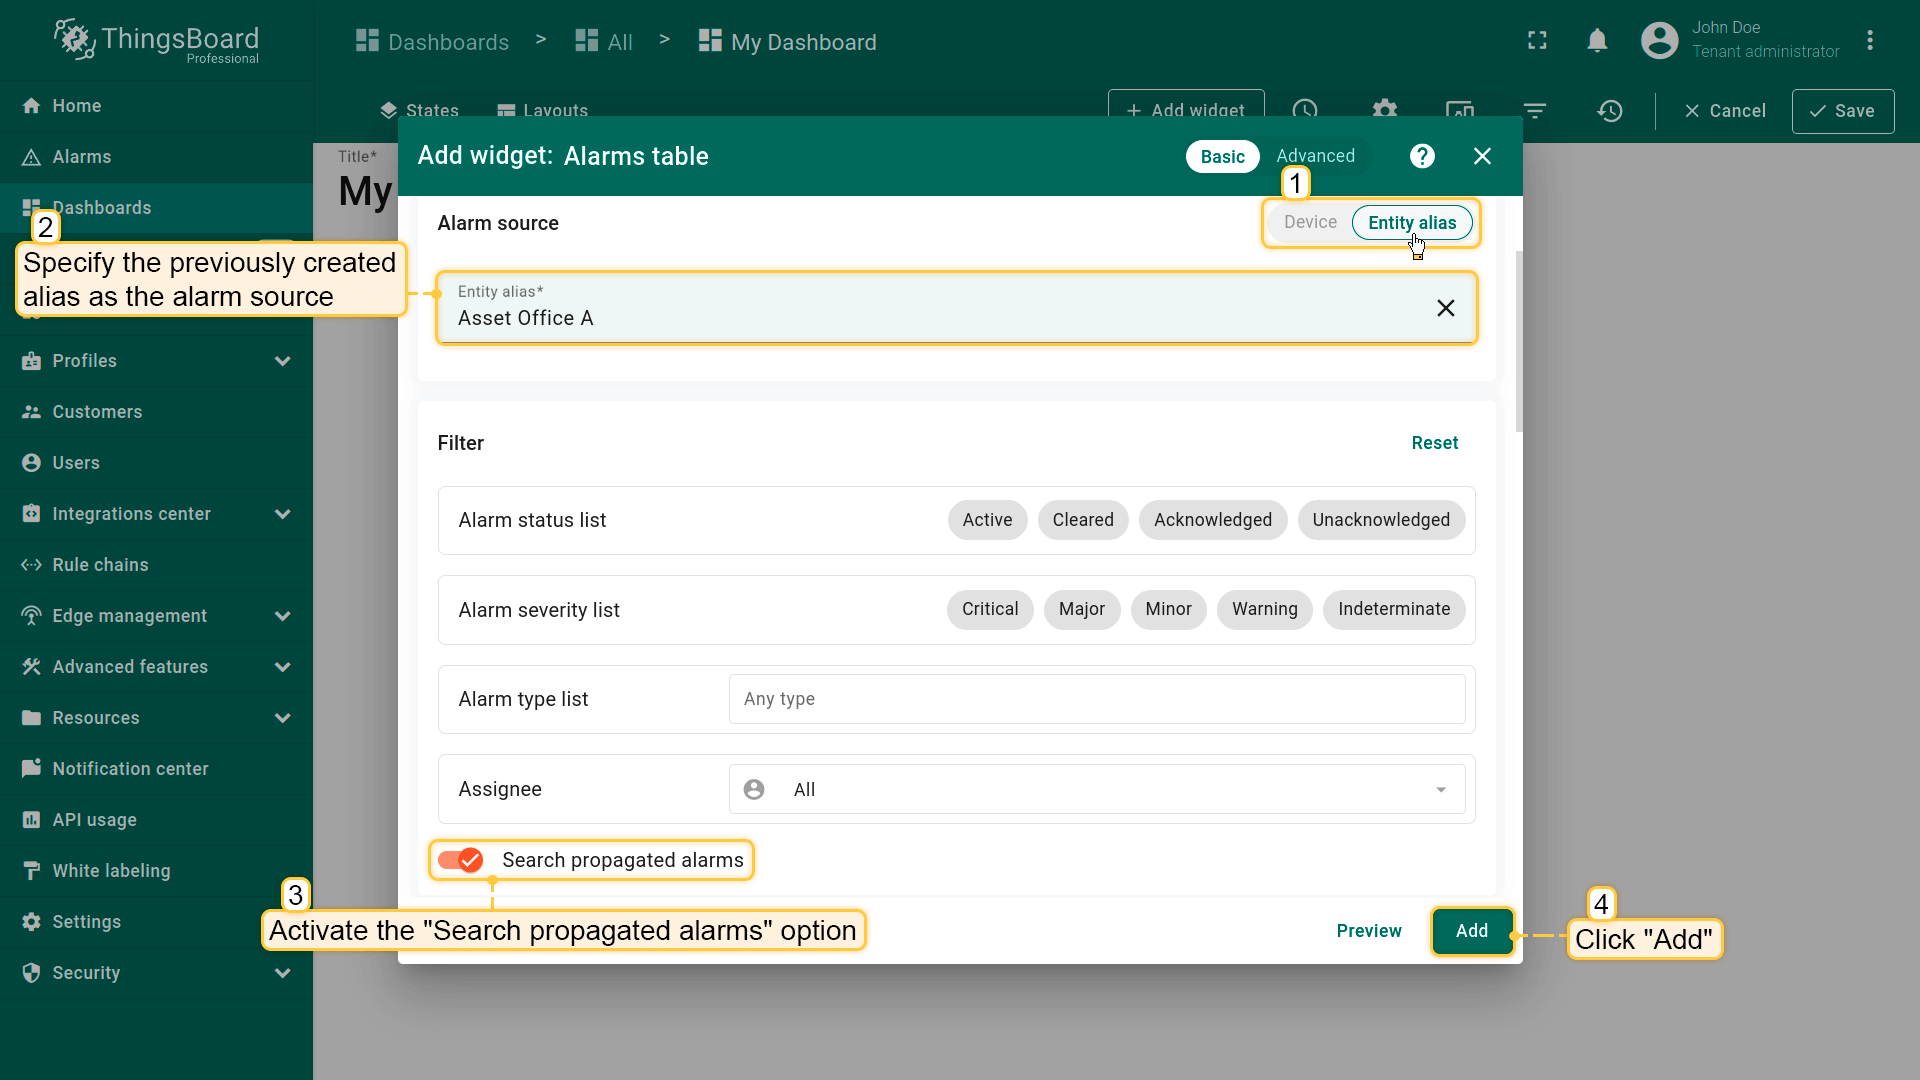
Task: Click the Reset filter link
Action: (1434, 443)
